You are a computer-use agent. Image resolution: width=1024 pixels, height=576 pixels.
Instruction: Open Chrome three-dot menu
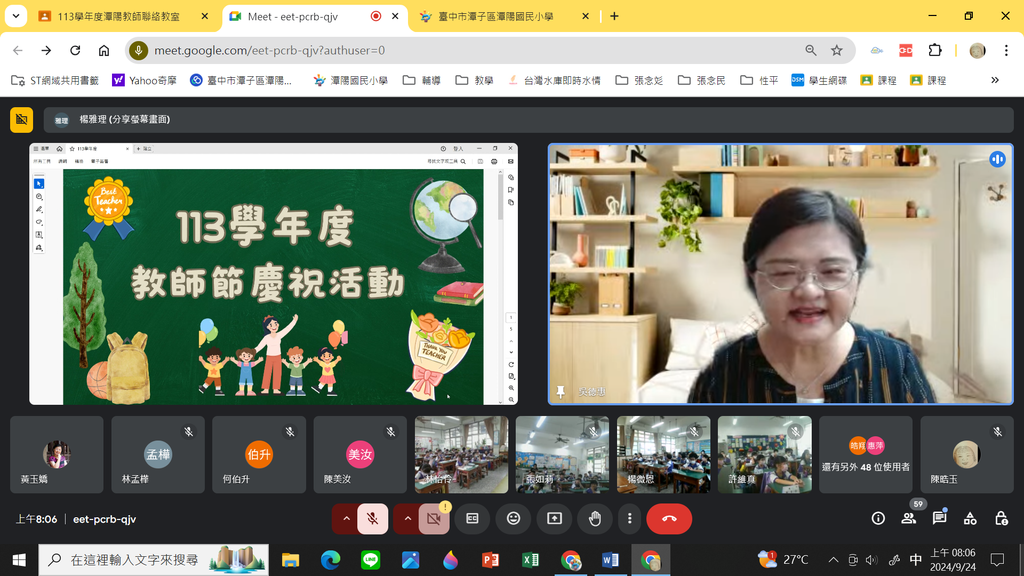(x=1006, y=50)
